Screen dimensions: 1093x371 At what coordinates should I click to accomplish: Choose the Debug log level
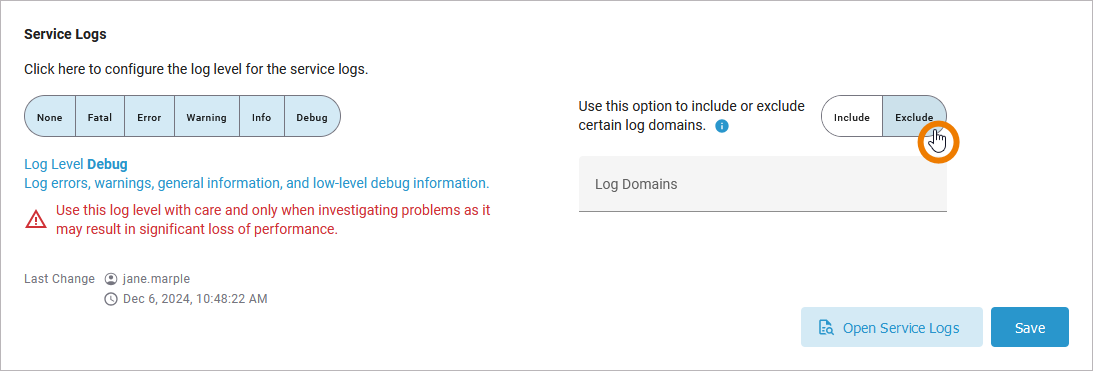point(312,117)
